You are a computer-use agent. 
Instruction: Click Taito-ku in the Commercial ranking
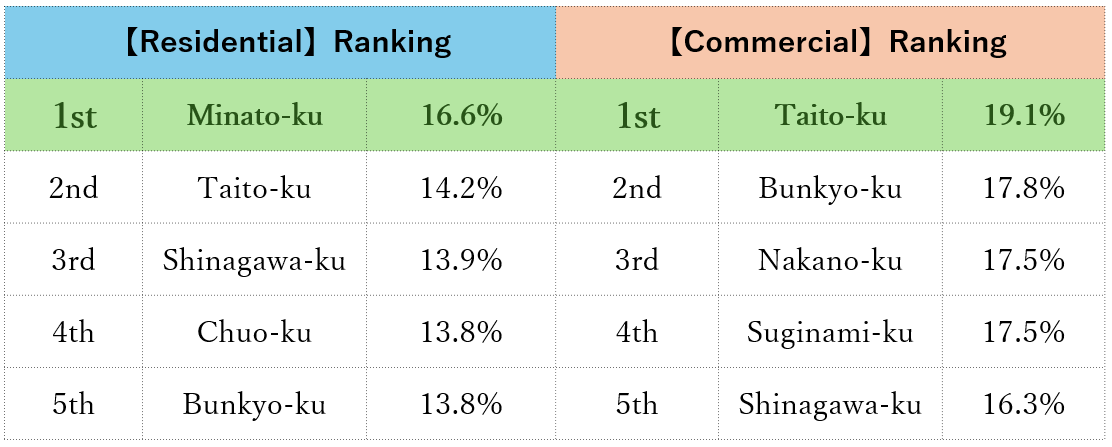(830, 116)
